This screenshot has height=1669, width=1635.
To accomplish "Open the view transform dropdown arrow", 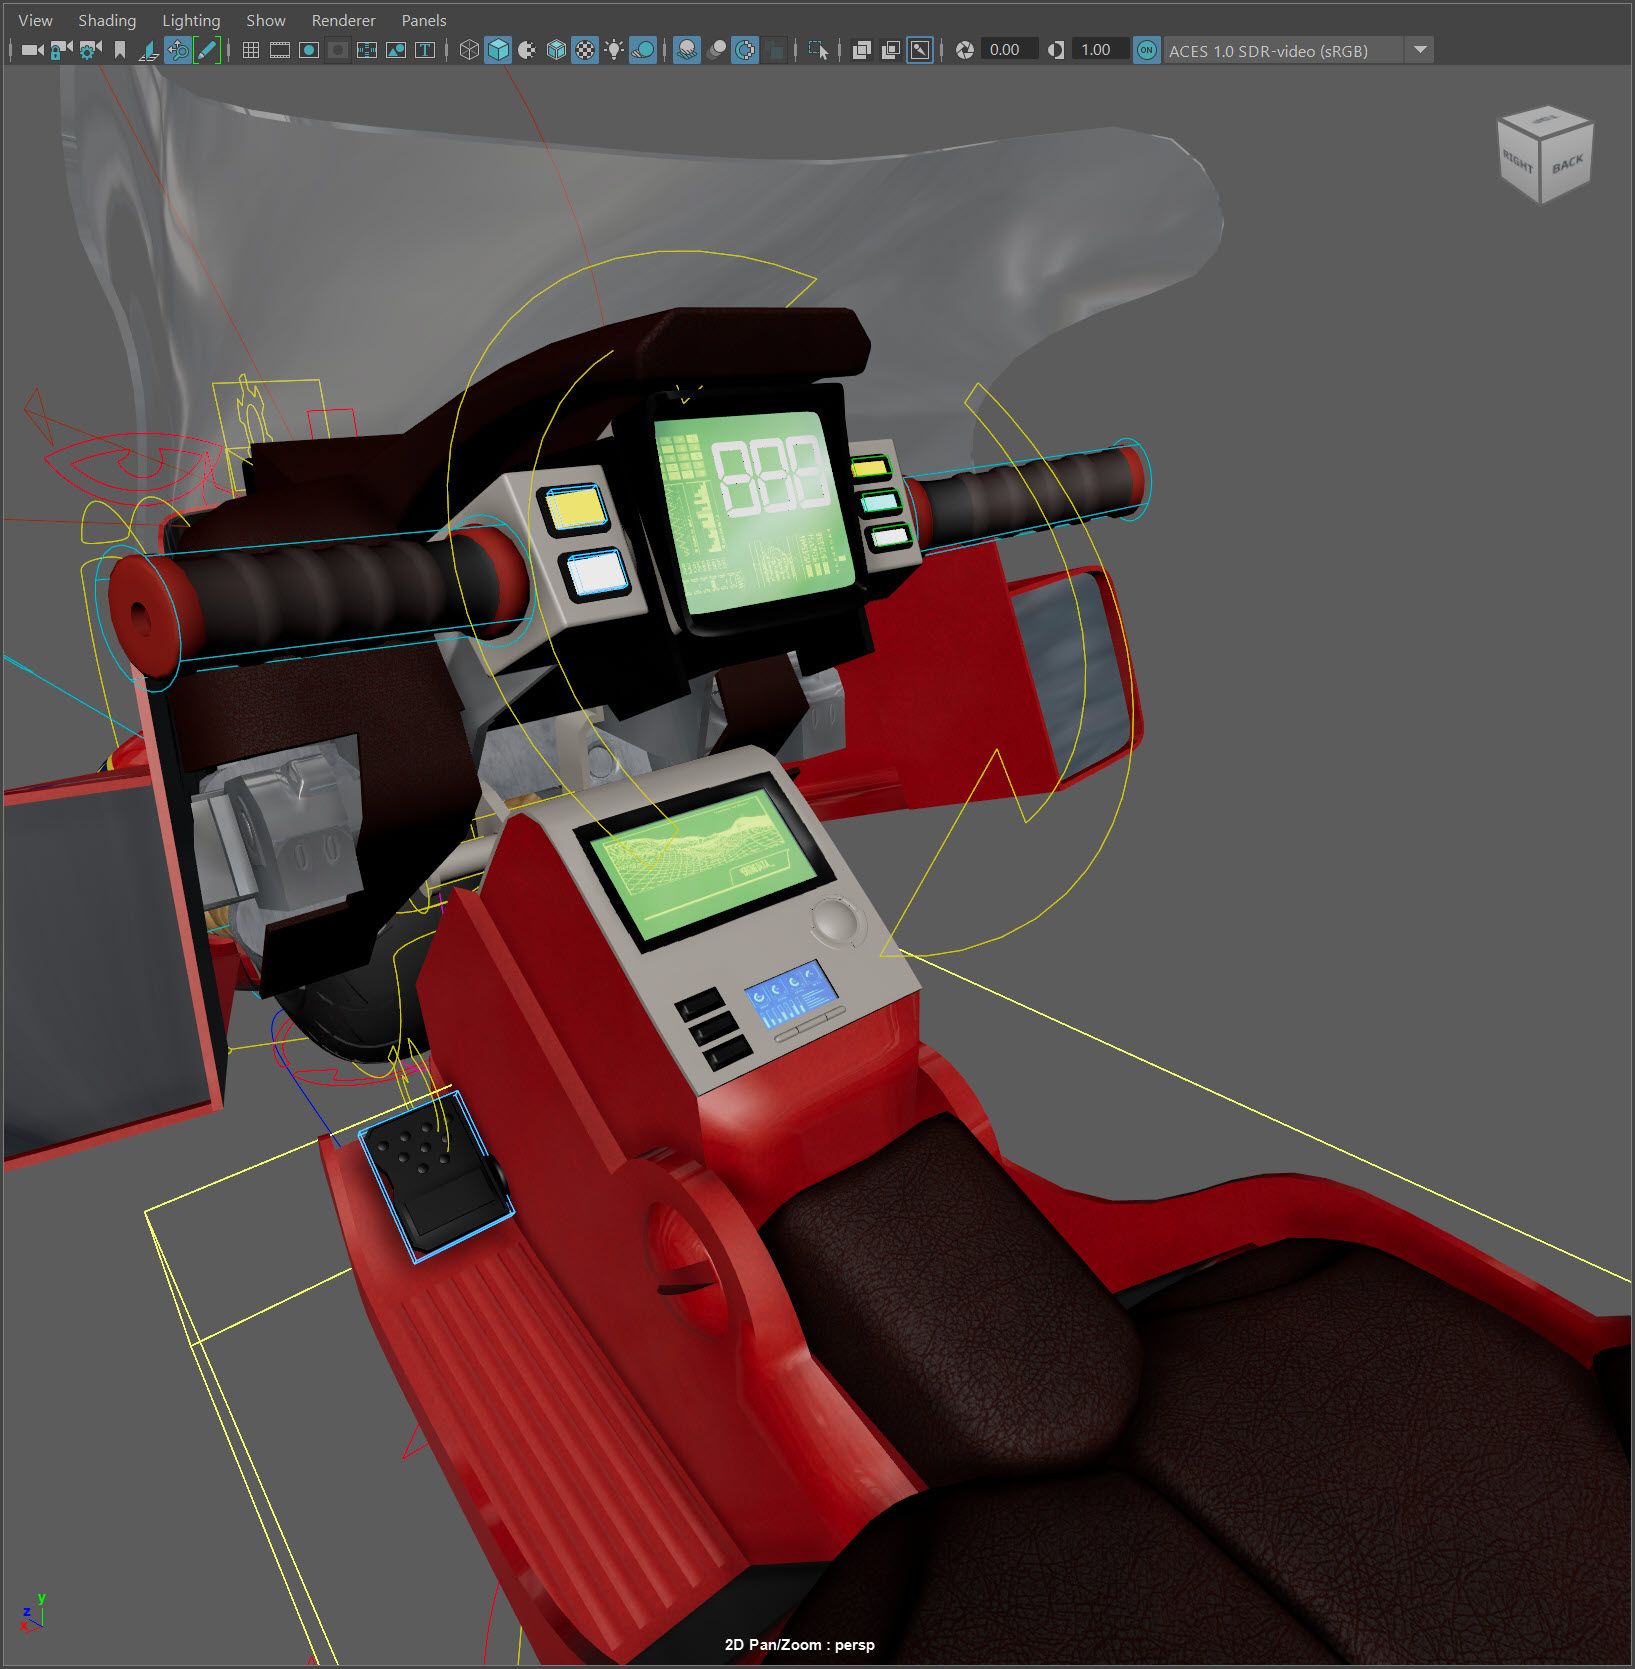I will coord(1420,50).
